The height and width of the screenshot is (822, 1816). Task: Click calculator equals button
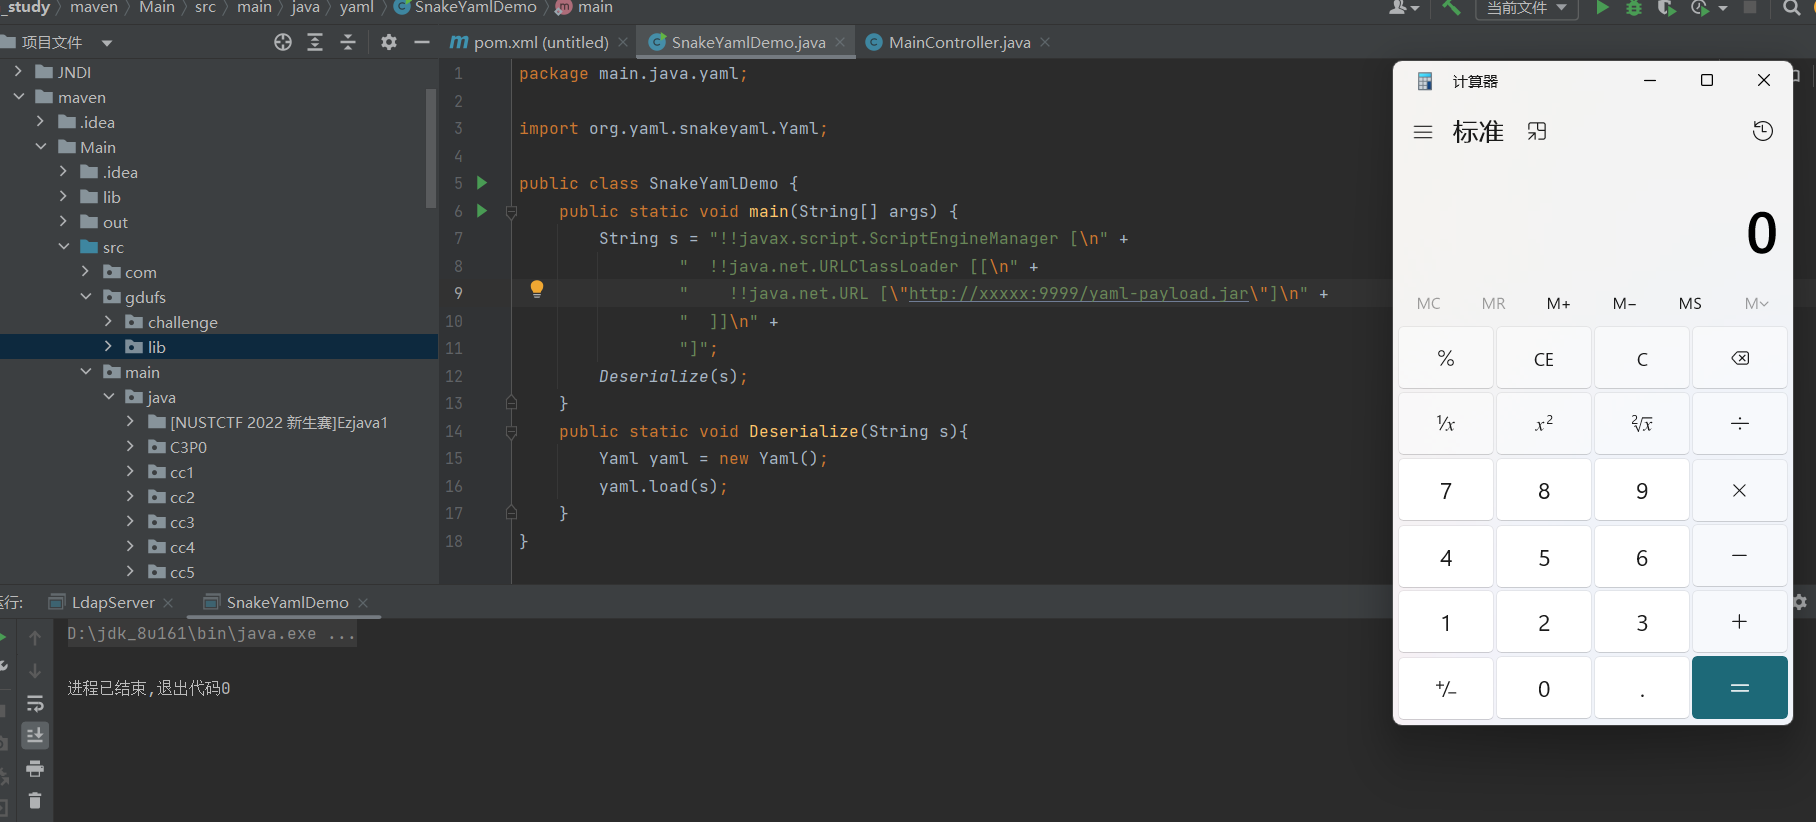tap(1740, 688)
